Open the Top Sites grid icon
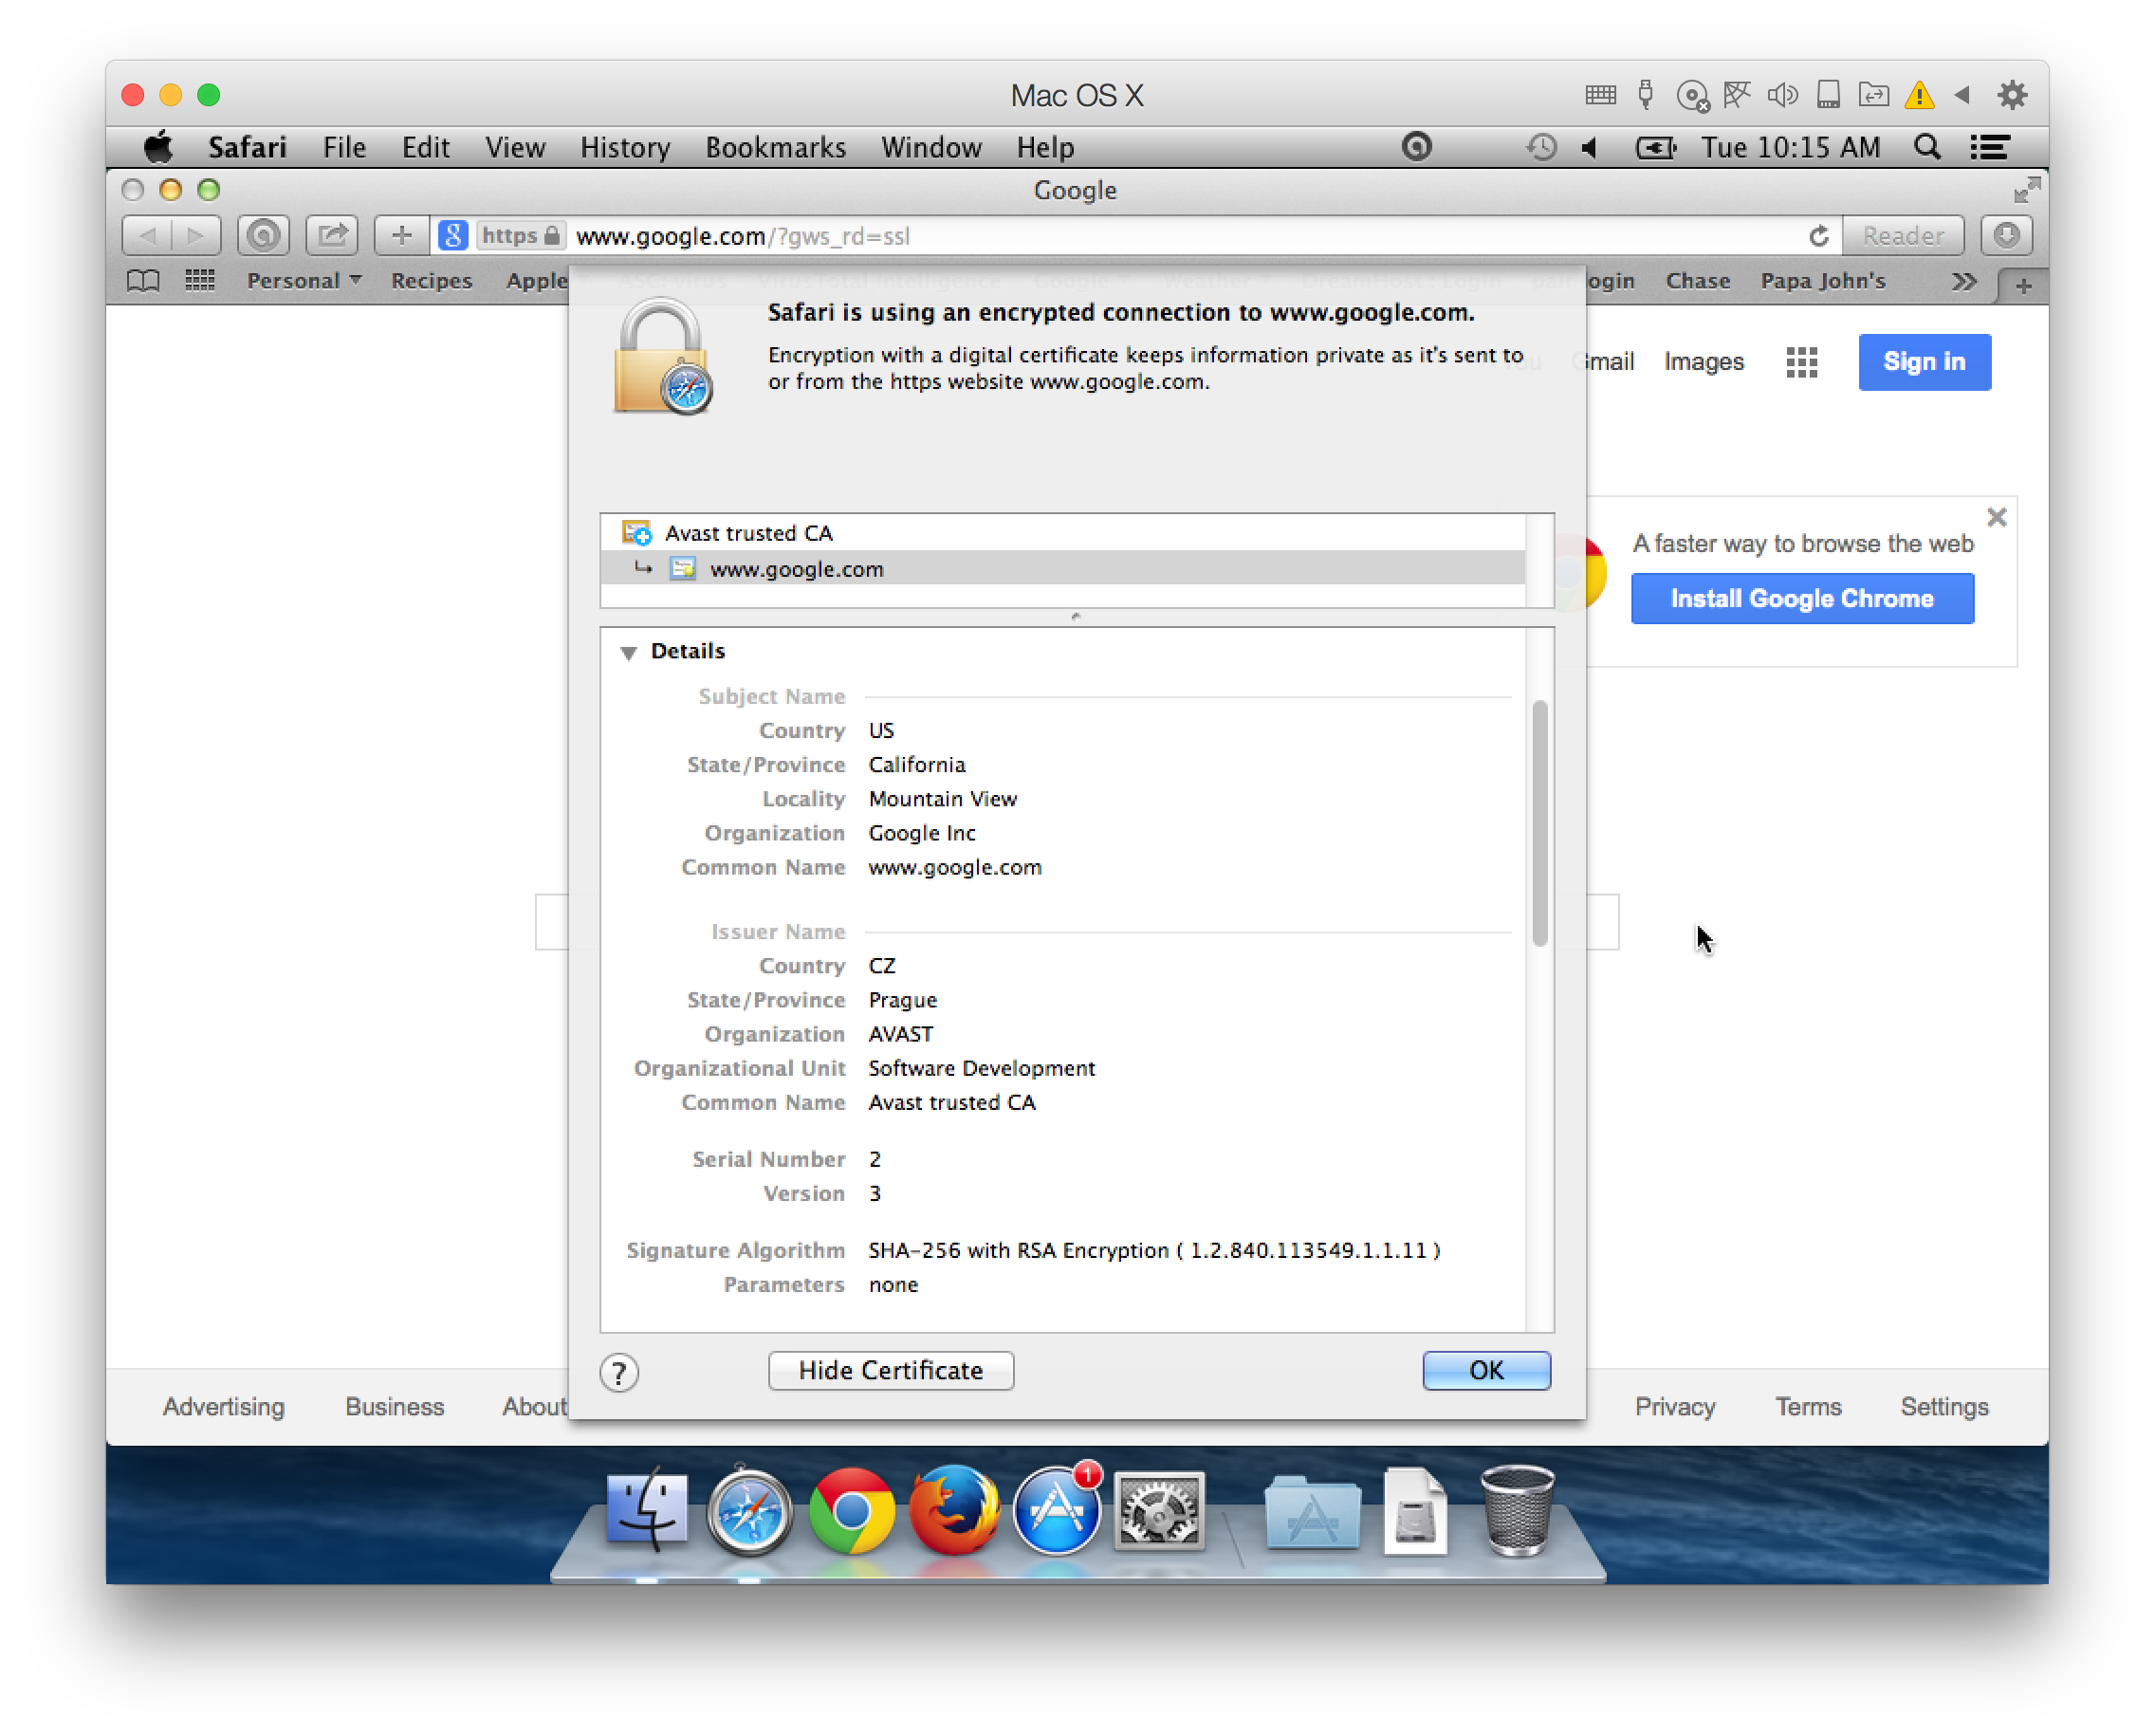2155x1736 pixels. point(200,281)
